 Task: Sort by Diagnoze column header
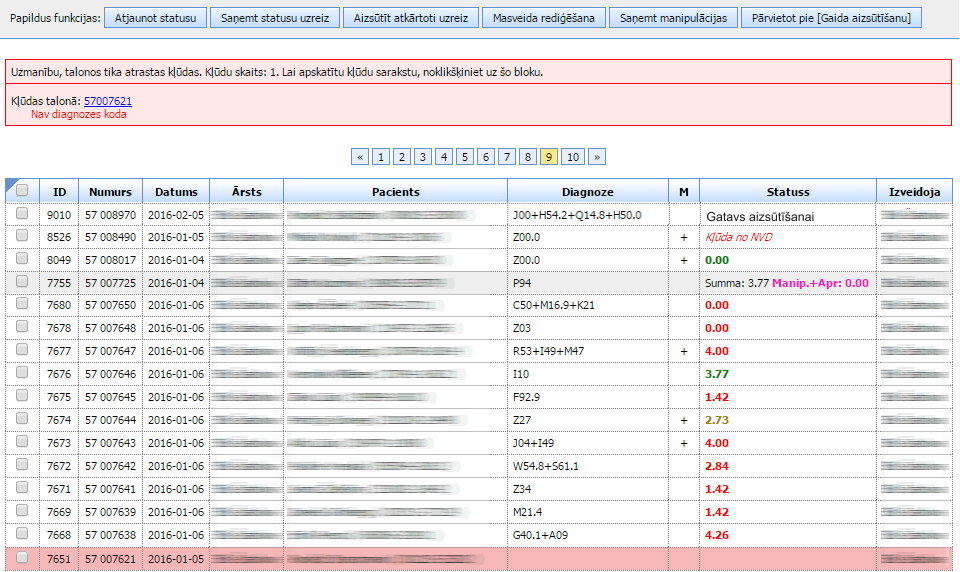click(x=587, y=191)
